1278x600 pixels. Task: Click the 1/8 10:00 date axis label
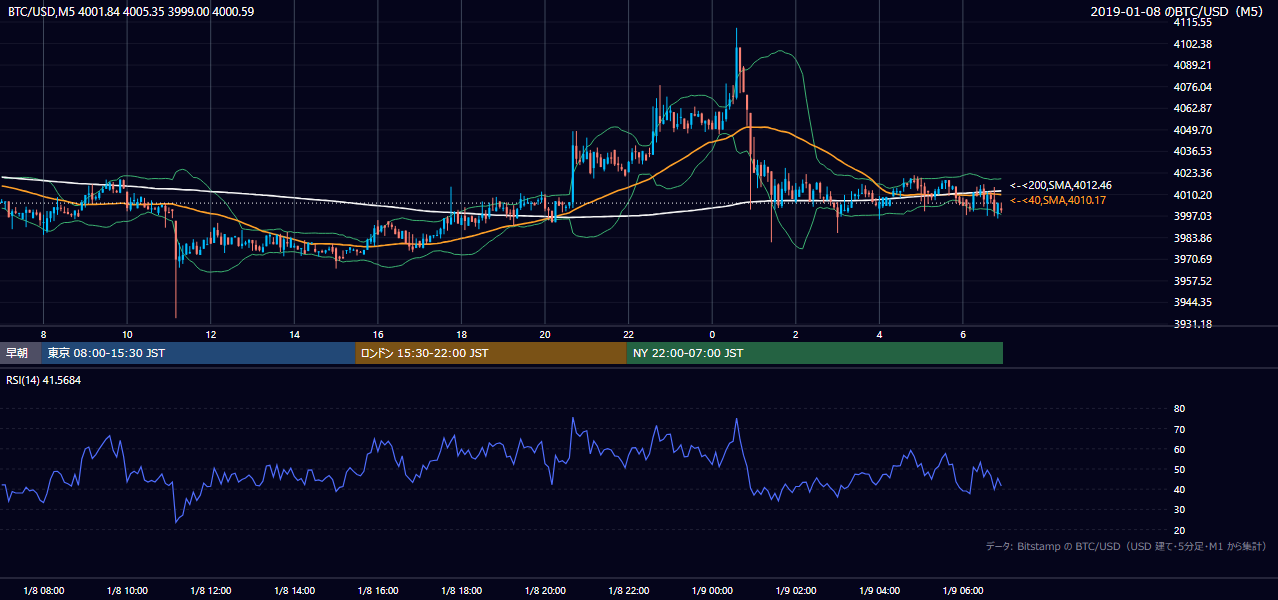[x=127, y=591]
